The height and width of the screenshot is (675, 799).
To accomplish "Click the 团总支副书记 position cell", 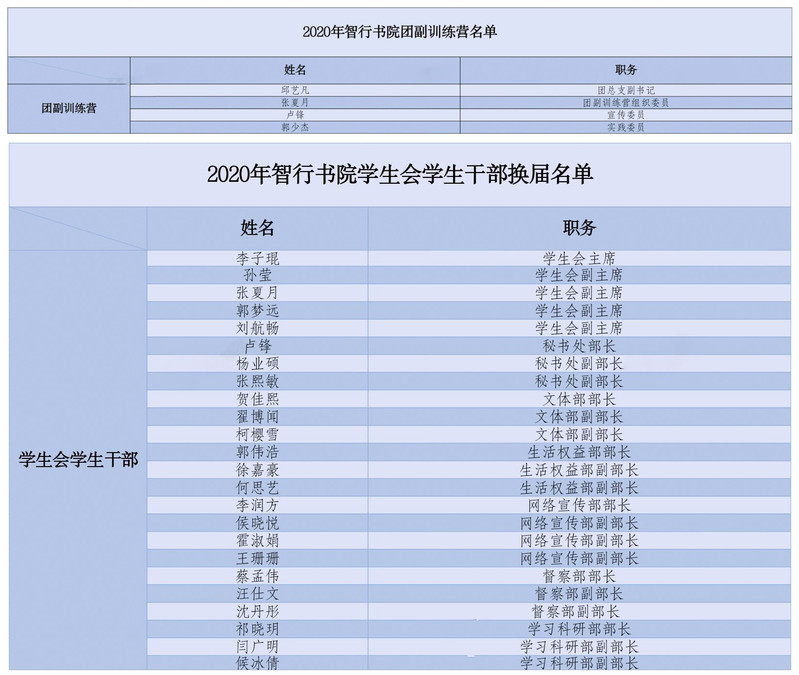I will pos(626,90).
